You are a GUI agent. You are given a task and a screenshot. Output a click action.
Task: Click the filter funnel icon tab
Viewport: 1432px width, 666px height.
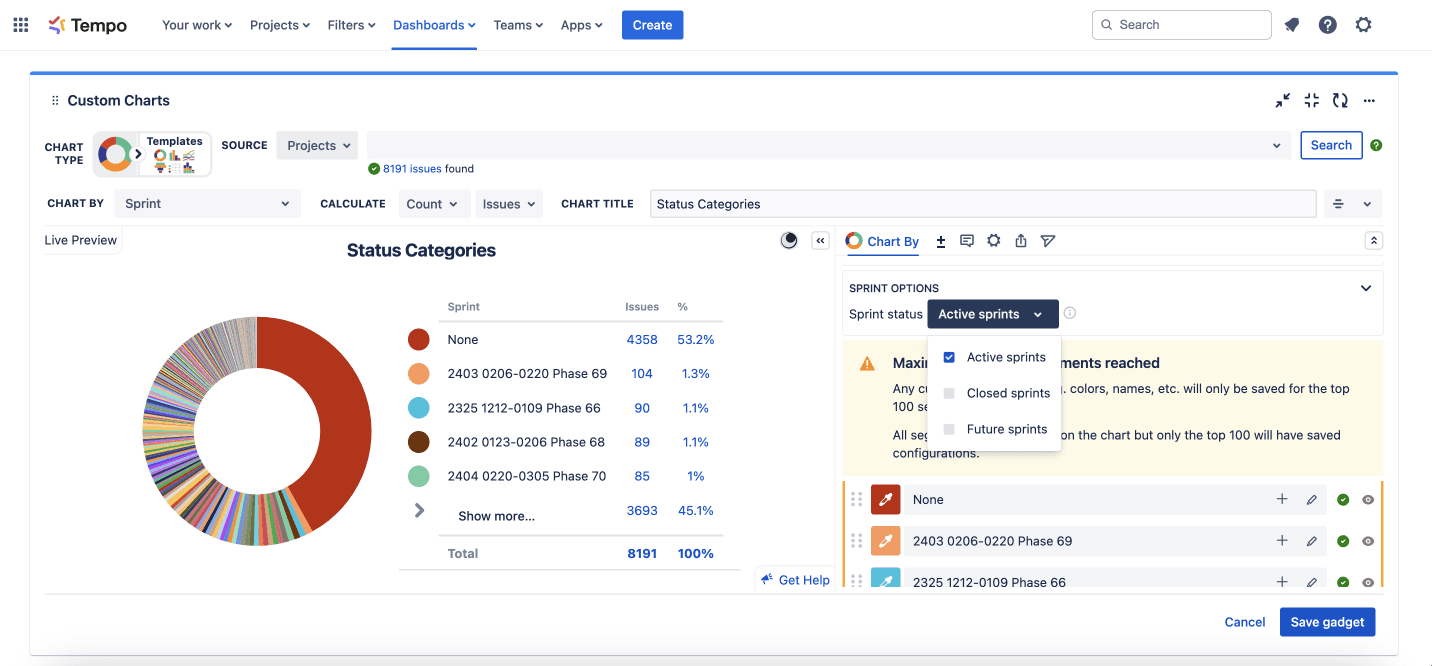[1047, 241]
